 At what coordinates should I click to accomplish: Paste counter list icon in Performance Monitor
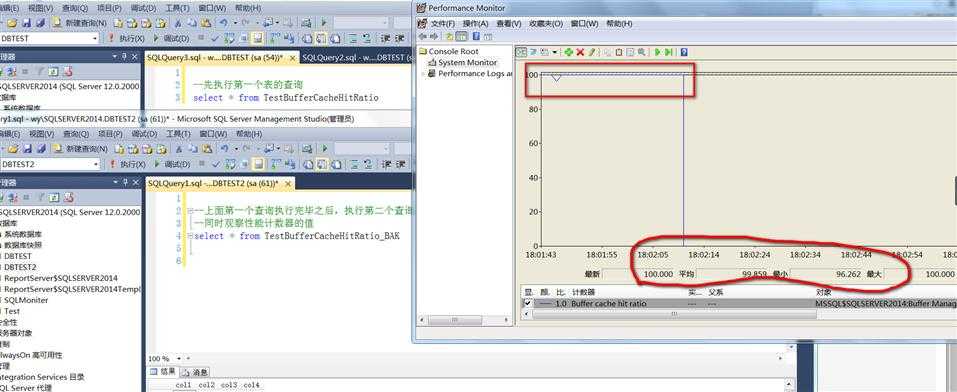(x=619, y=53)
